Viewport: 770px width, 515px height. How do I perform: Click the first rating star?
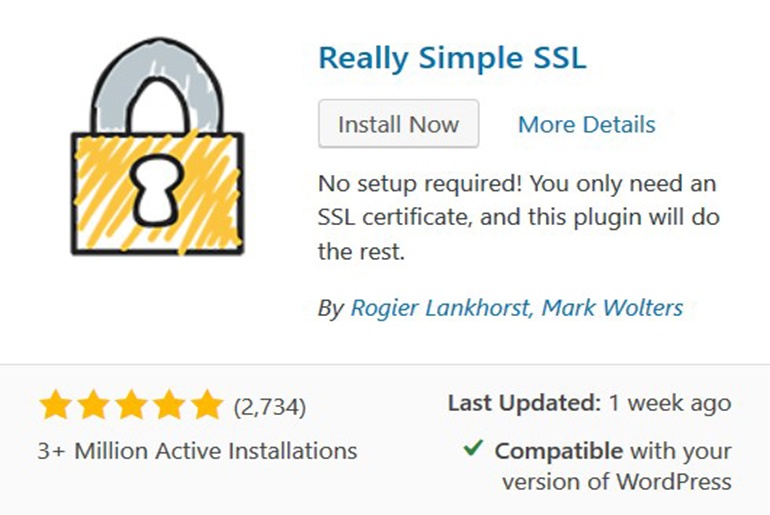(x=55, y=405)
